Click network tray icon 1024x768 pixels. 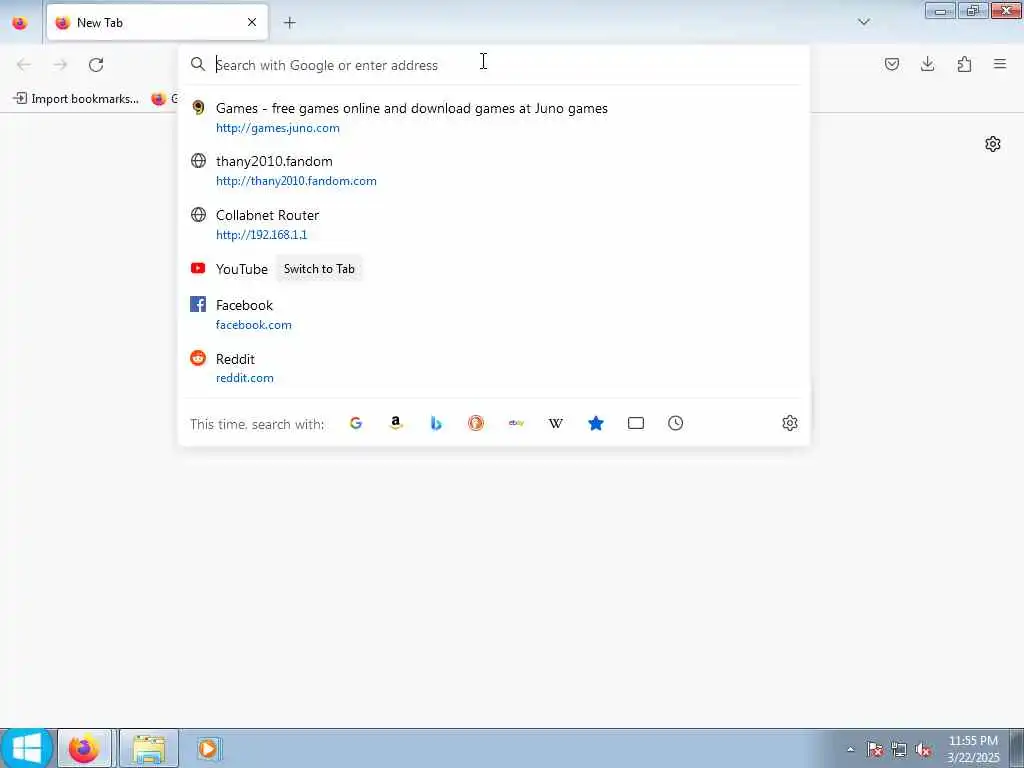(x=899, y=749)
